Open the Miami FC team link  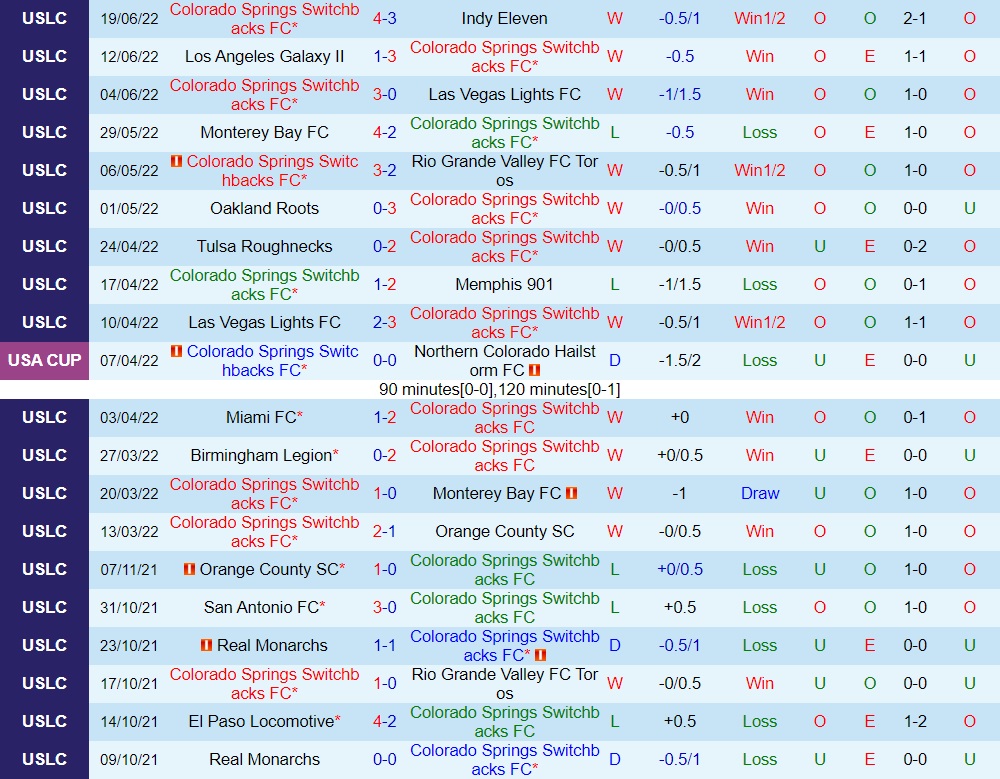coord(261,417)
